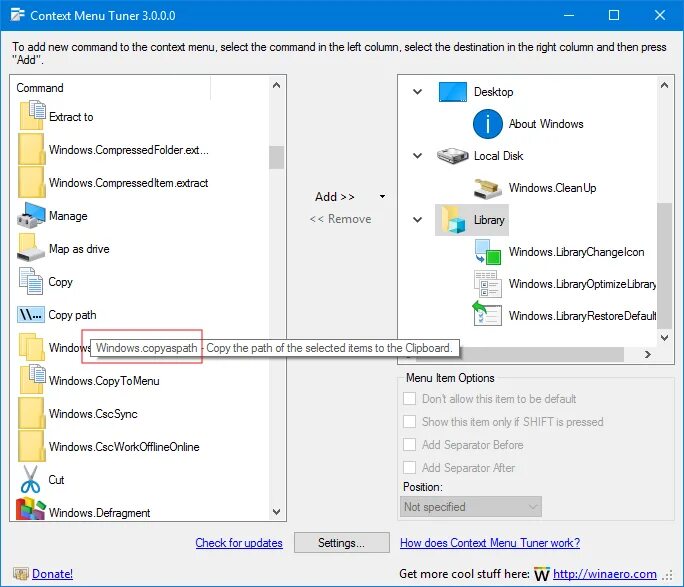Click the Copy path icon
Screen dimensions: 684x587
(31, 314)
